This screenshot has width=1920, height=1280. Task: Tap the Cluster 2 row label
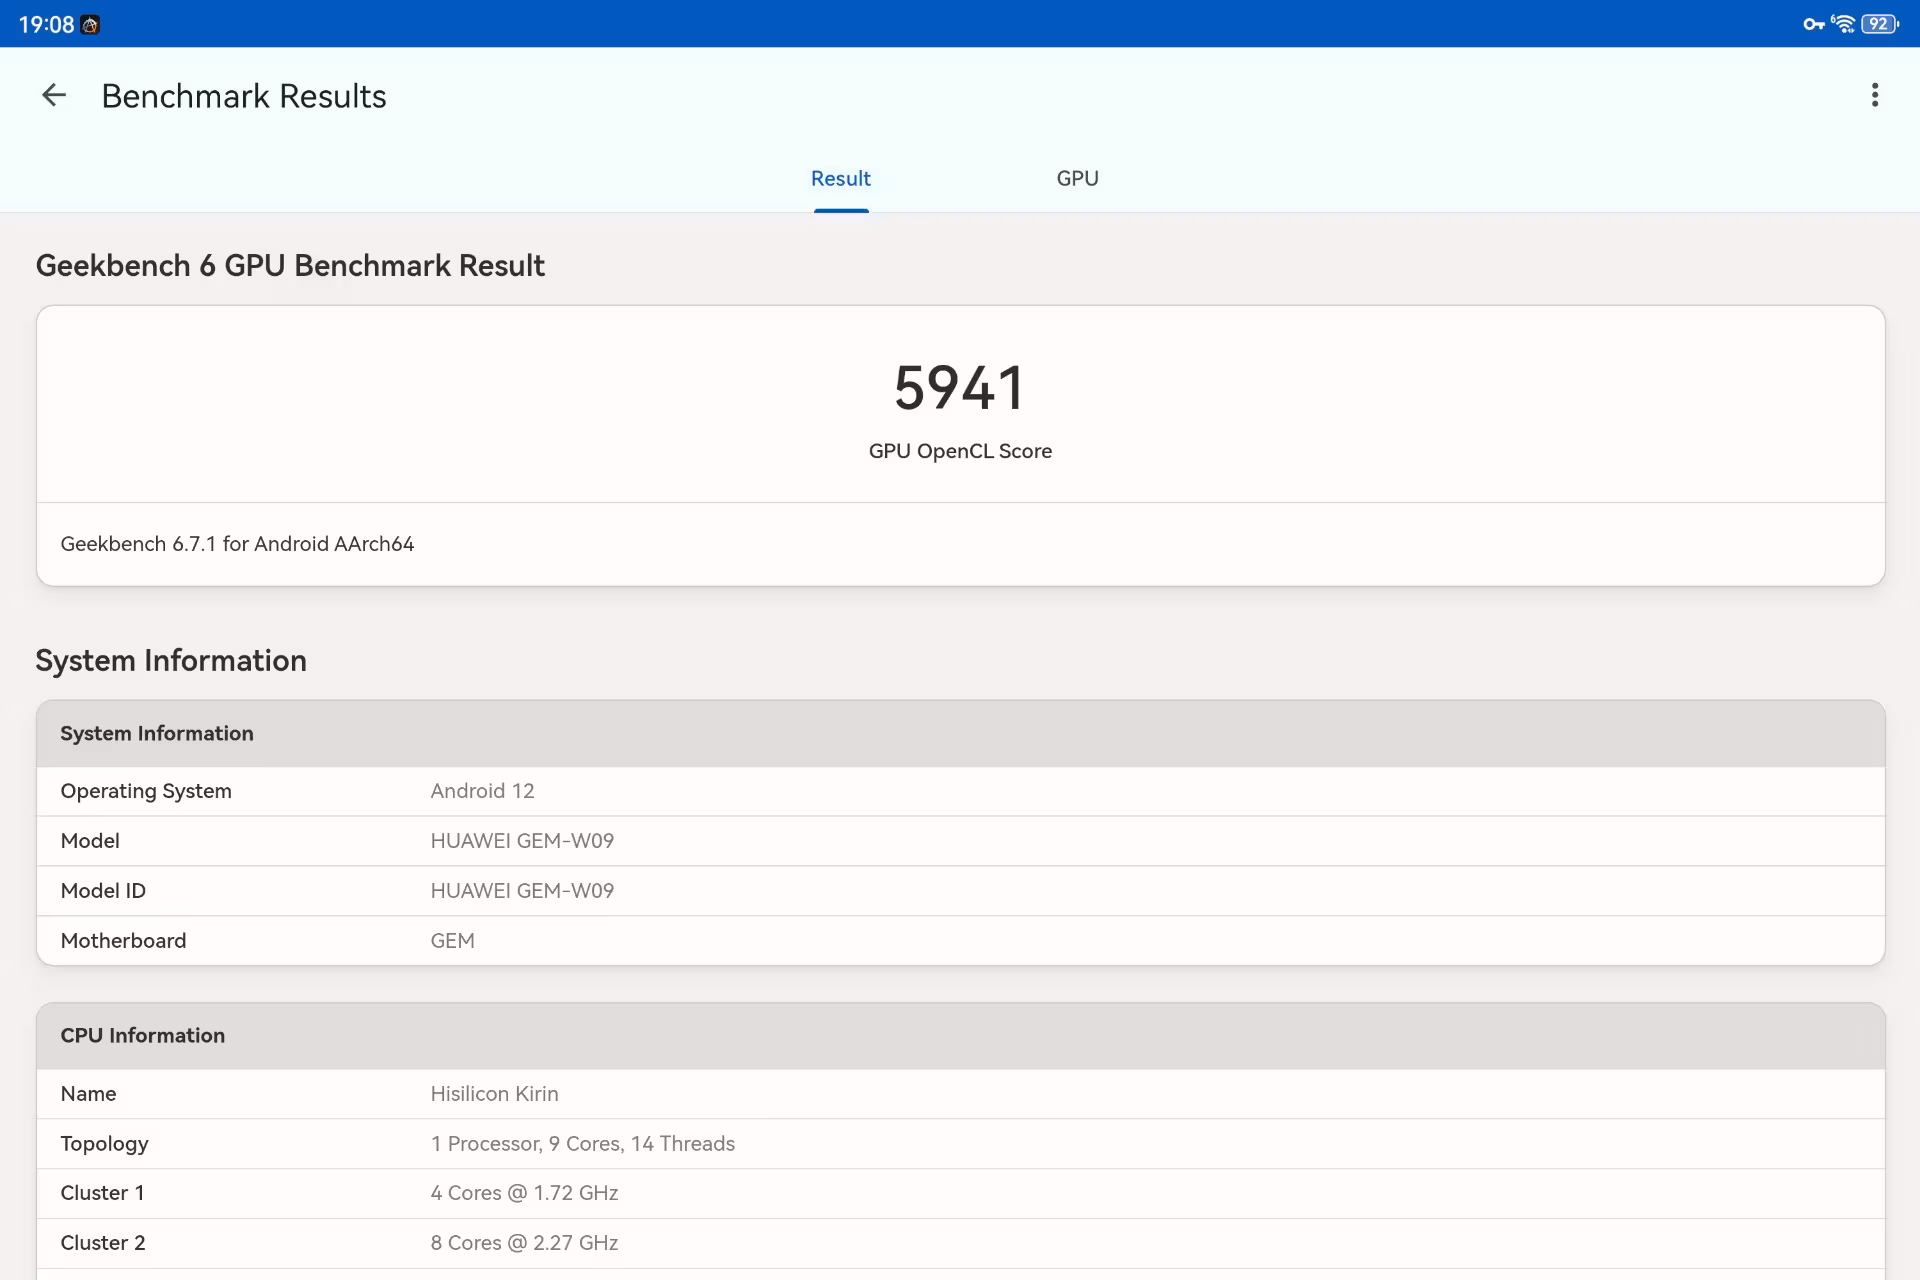pyautogui.click(x=102, y=1243)
